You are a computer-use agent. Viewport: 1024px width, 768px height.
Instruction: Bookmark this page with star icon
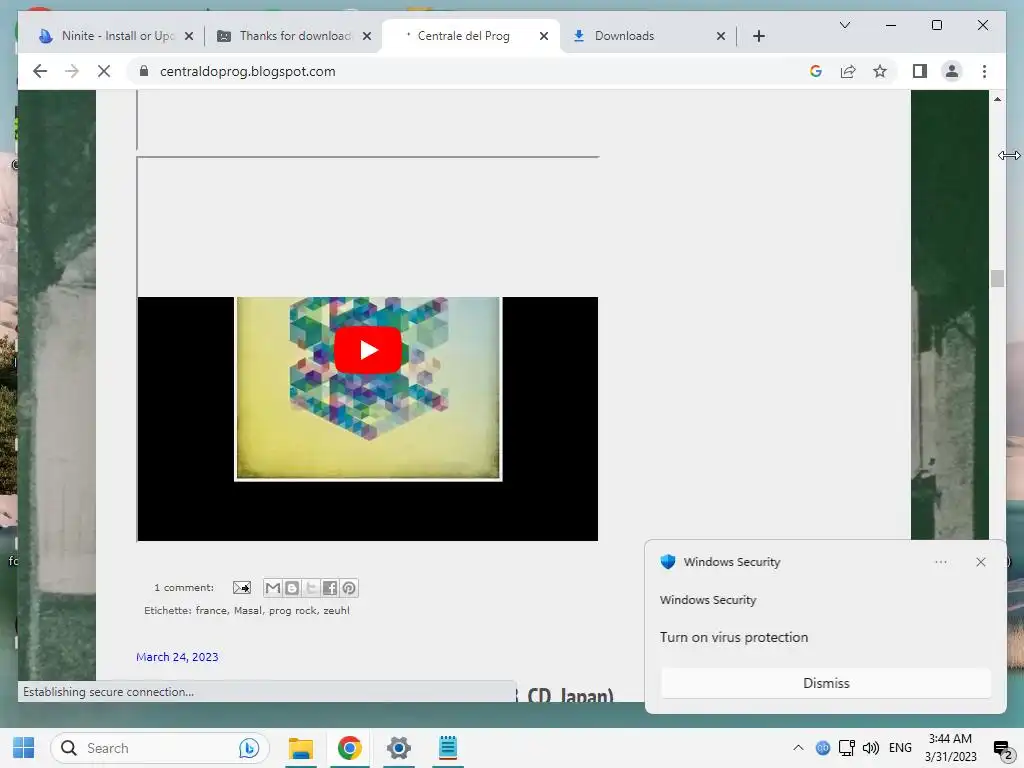coord(880,71)
